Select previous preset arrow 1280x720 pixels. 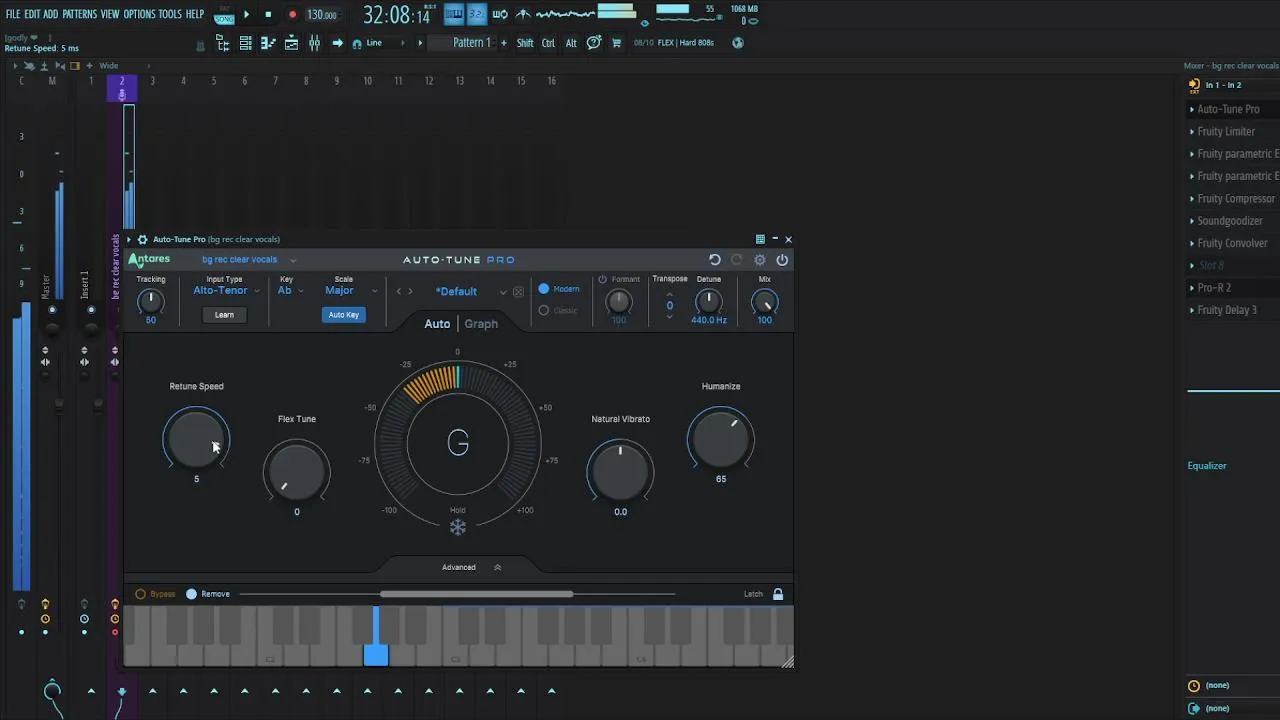(x=399, y=292)
